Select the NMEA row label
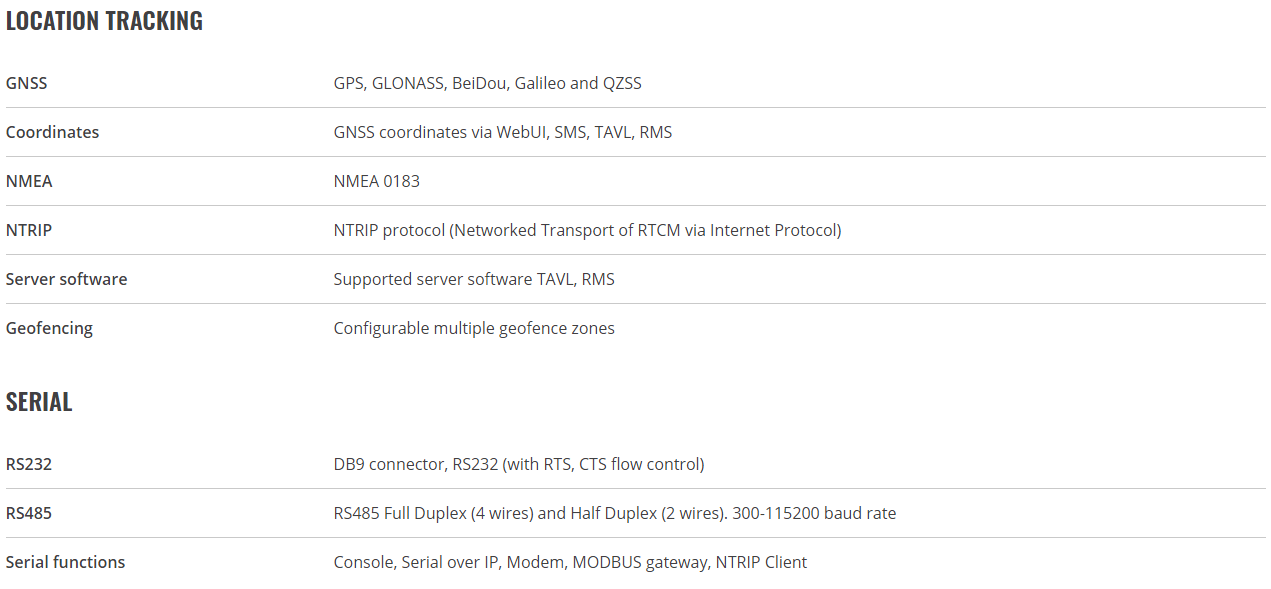This screenshot has width=1271, height=589. click(x=29, y=181)
